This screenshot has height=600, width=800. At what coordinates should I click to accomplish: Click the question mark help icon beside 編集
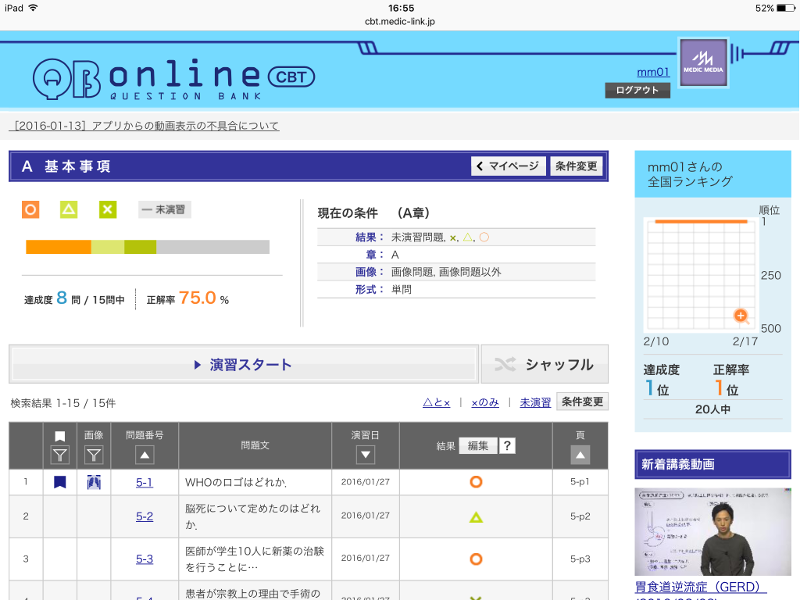[508, 446]
